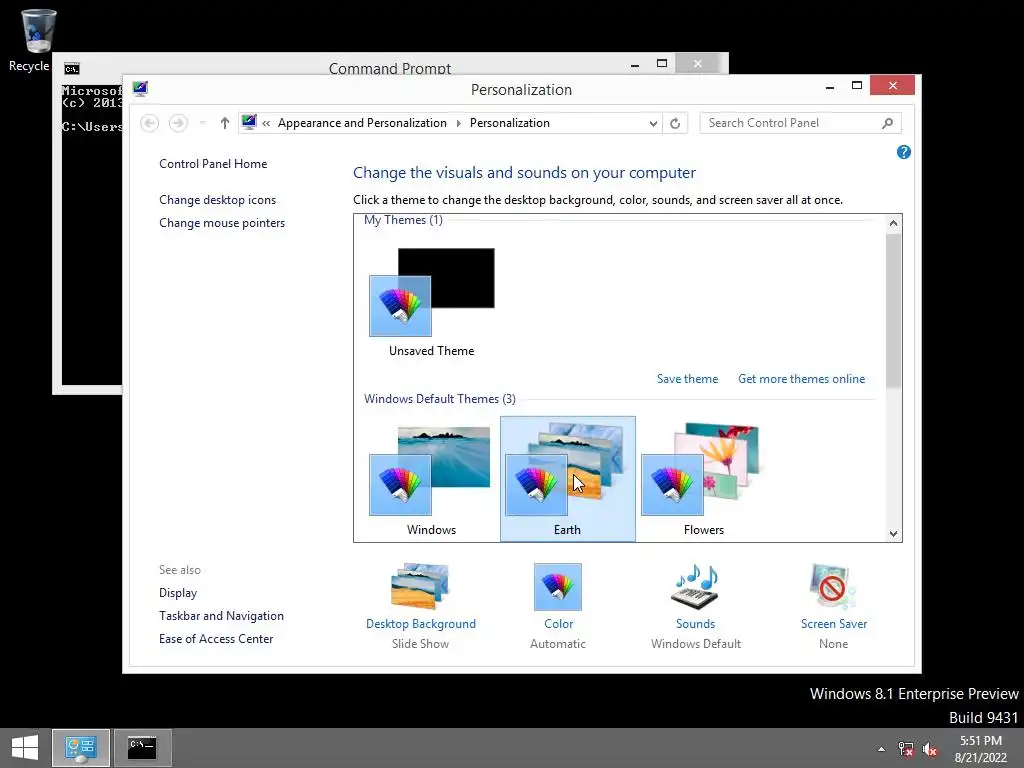Viewport: 1024px width, 768px height.
Task: Click the address bar Control Panel icon
Action: pos(249,122)
